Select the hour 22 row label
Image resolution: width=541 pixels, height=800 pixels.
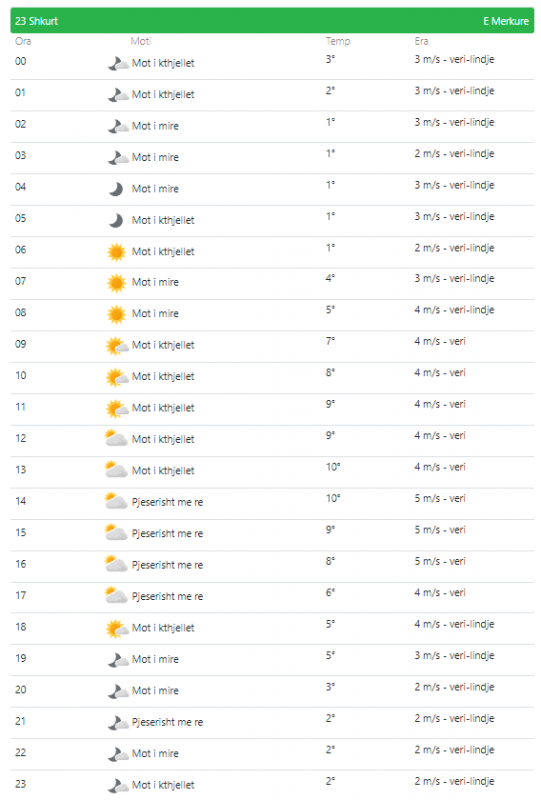(20, 753)
